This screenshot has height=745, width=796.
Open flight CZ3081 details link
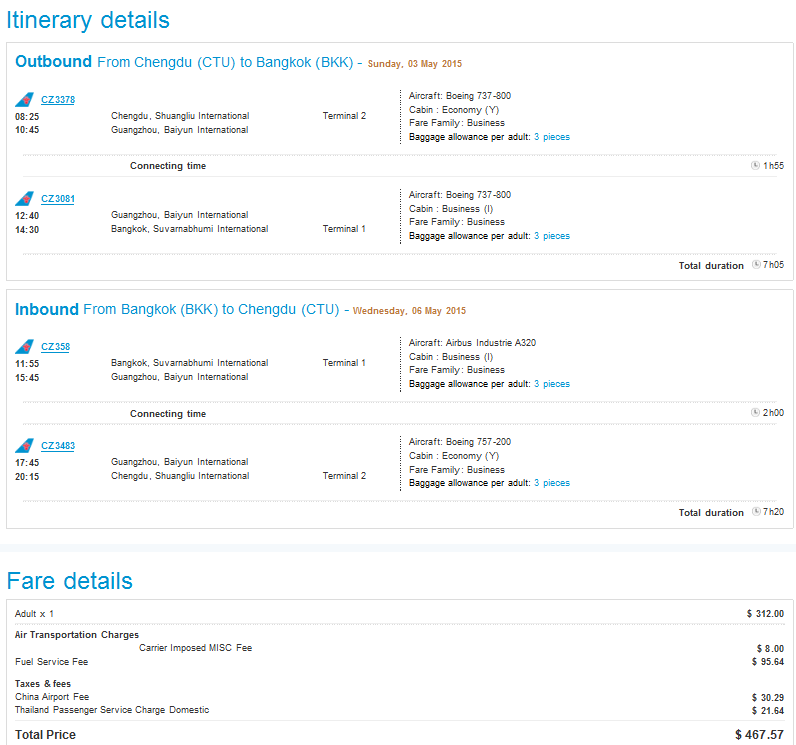tap(58, 199)
